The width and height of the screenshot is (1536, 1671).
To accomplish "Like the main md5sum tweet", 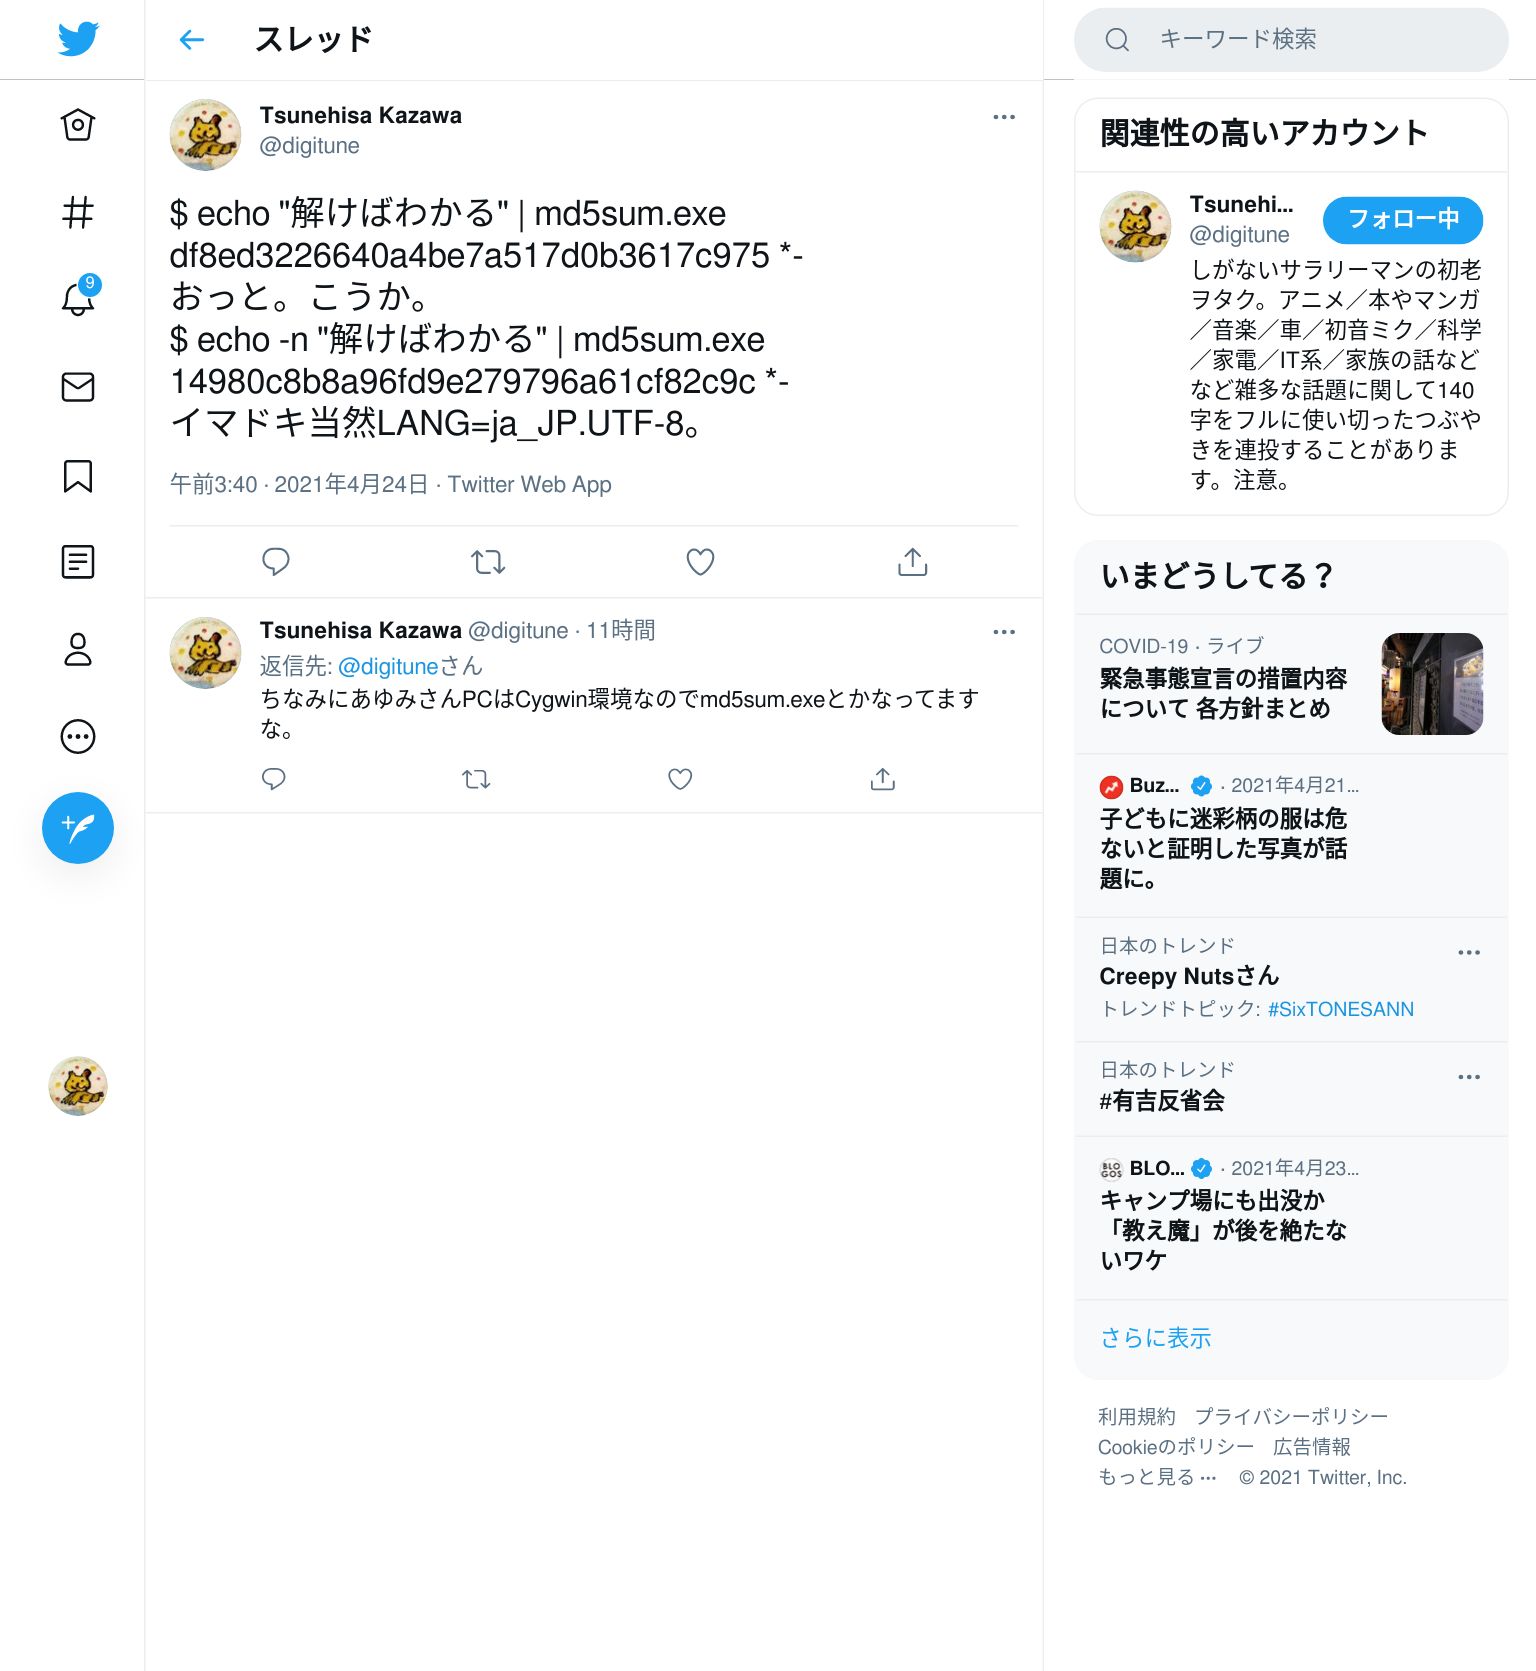I will 700,562.
